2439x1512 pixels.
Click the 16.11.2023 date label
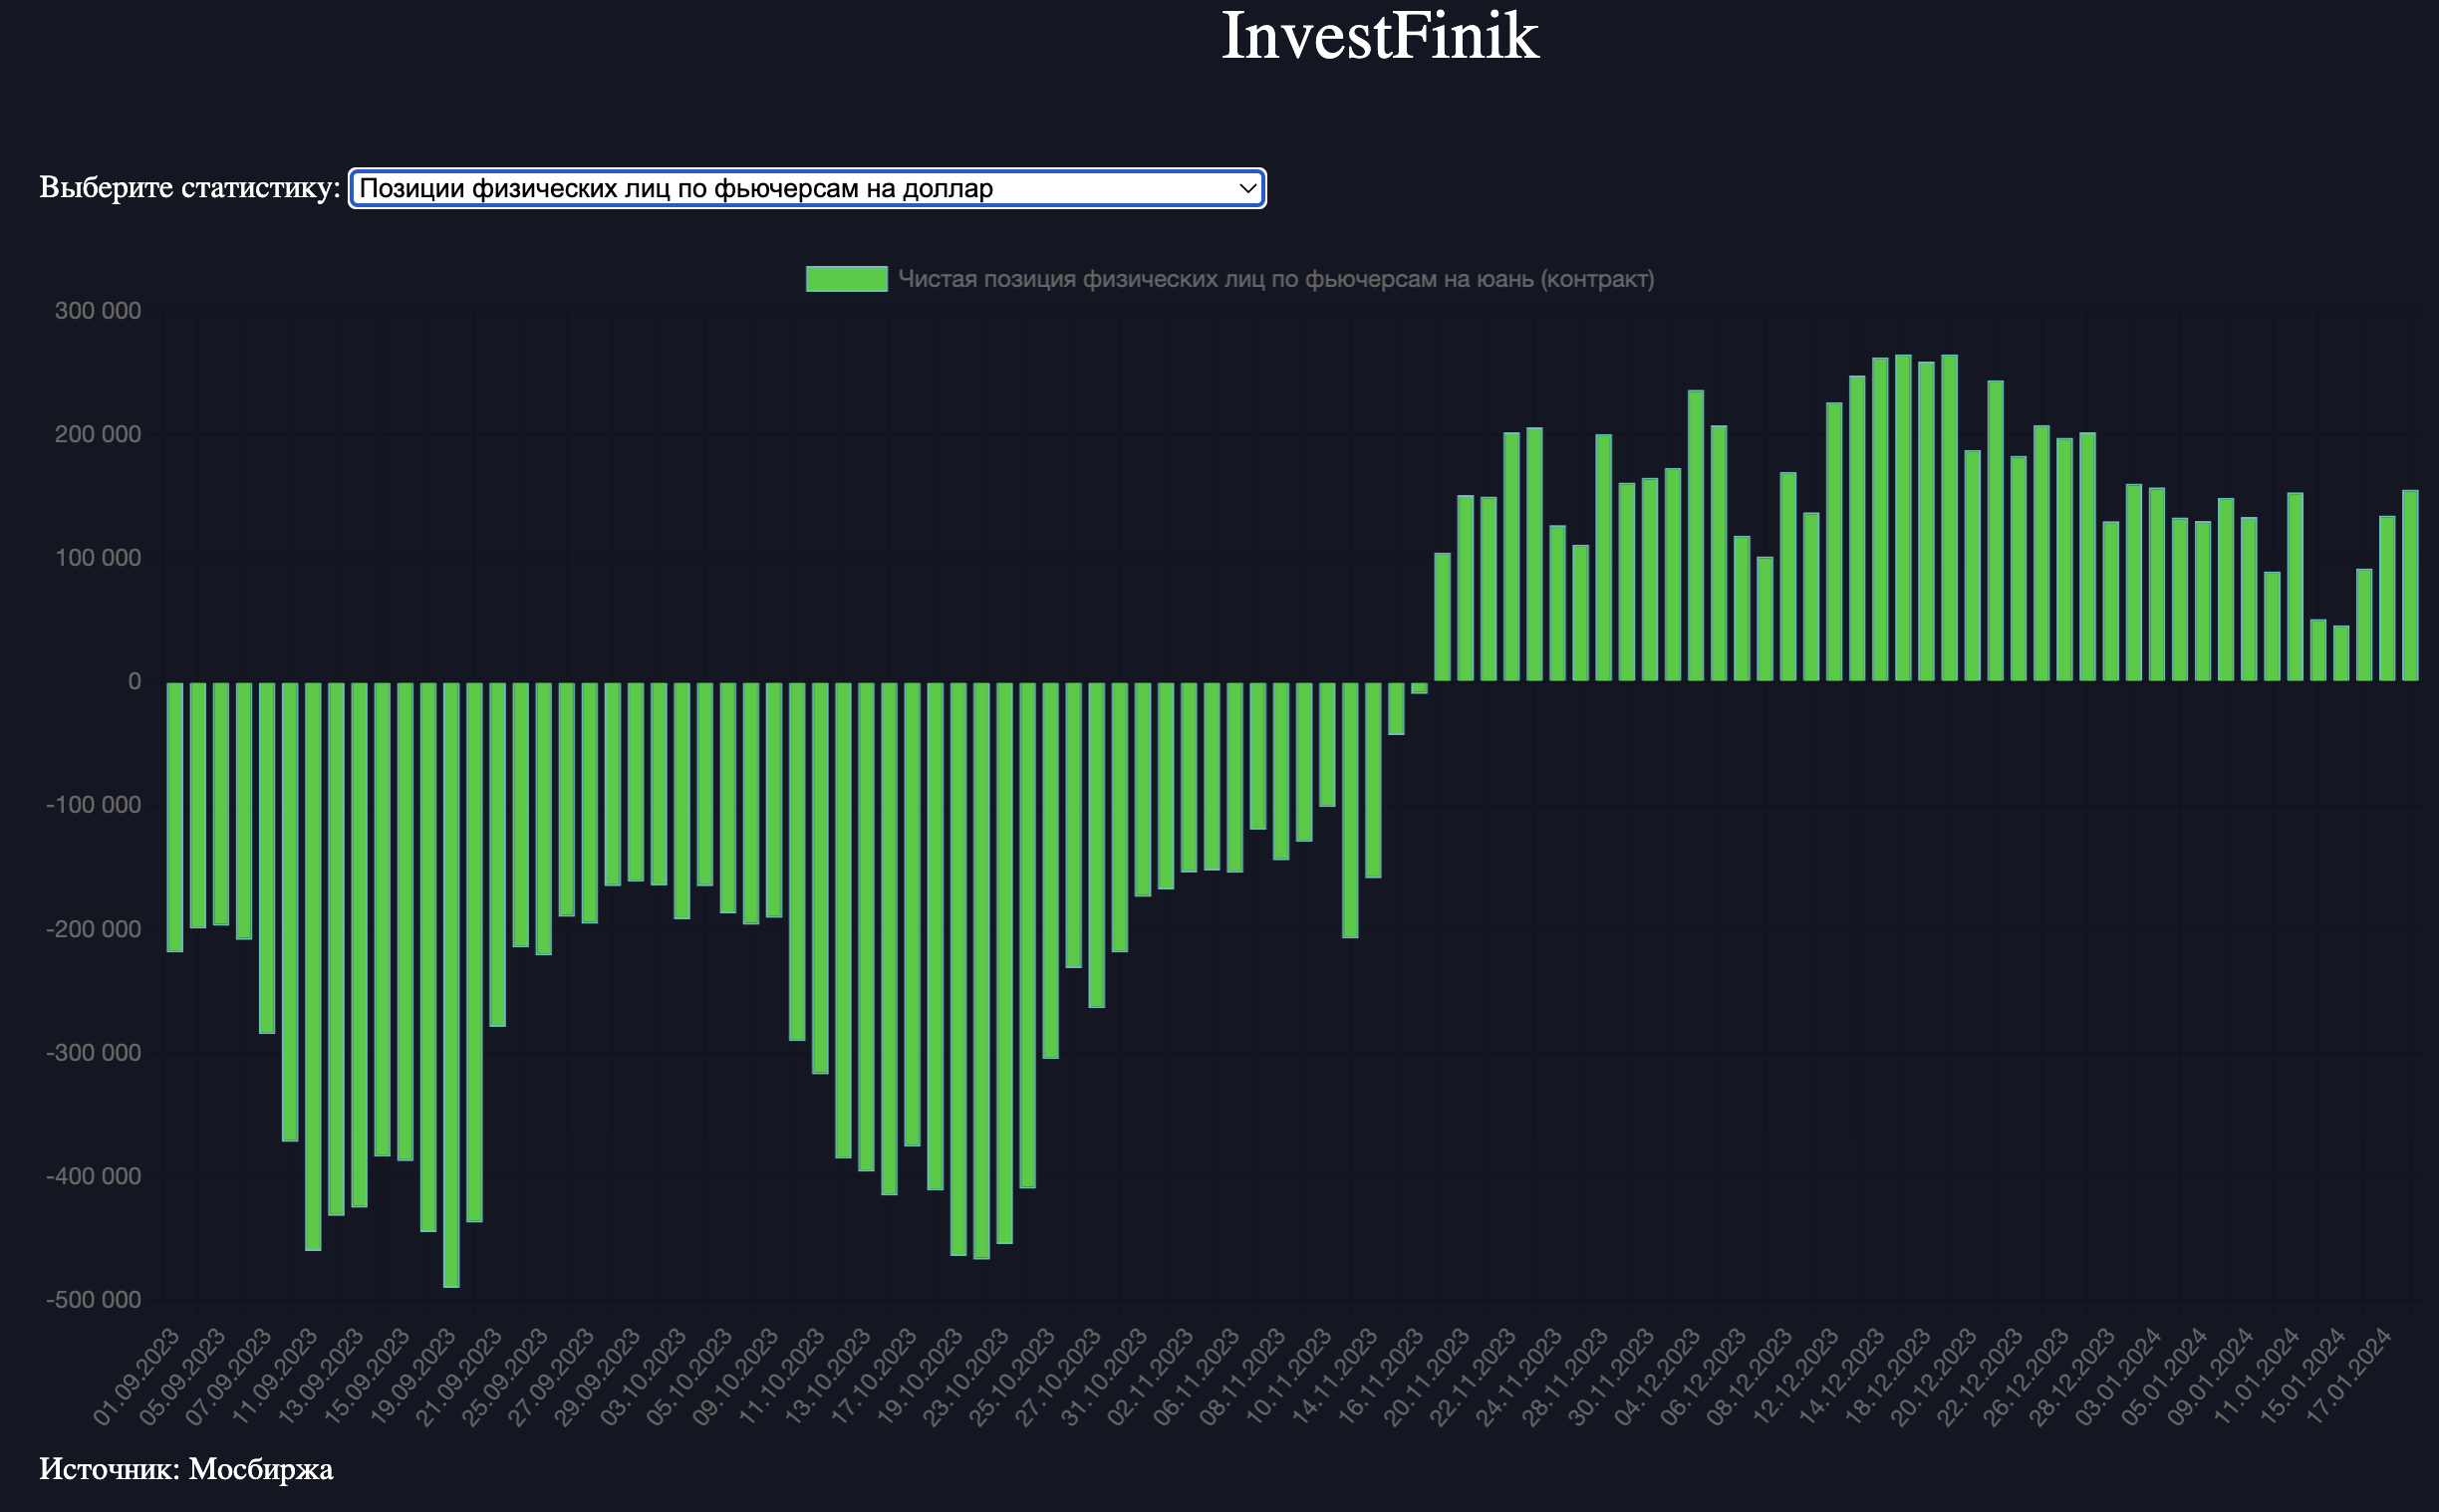pyautogui.click(x=1382, y=1377)
